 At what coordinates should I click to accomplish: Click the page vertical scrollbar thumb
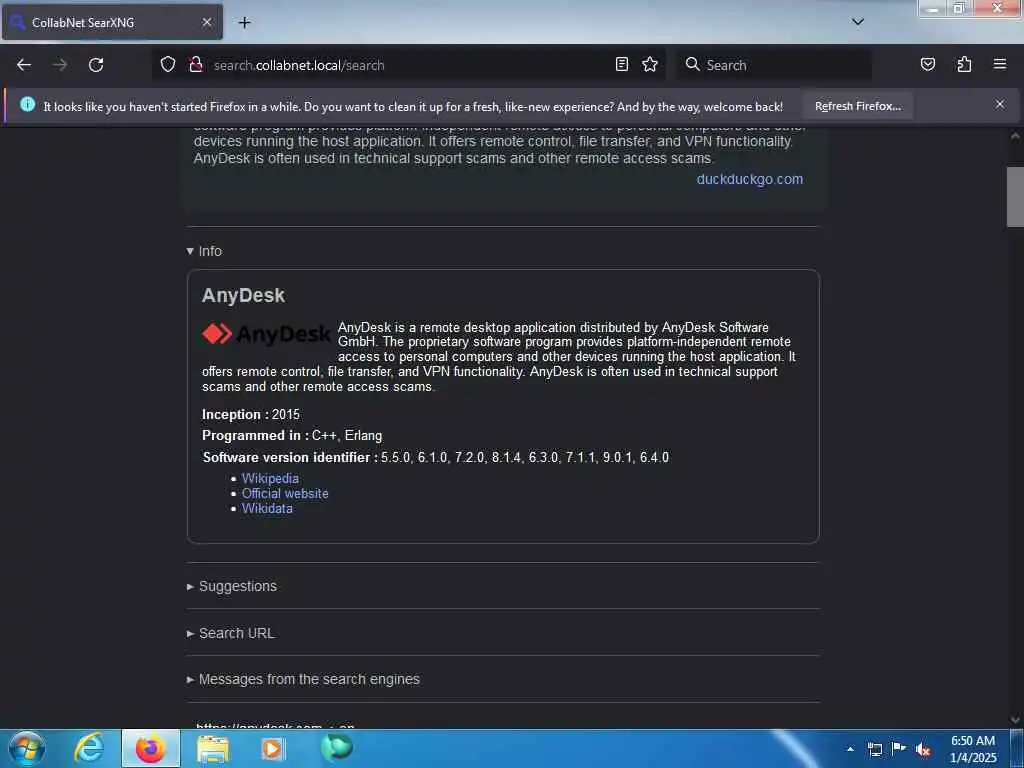click(x=1015, y=197)
